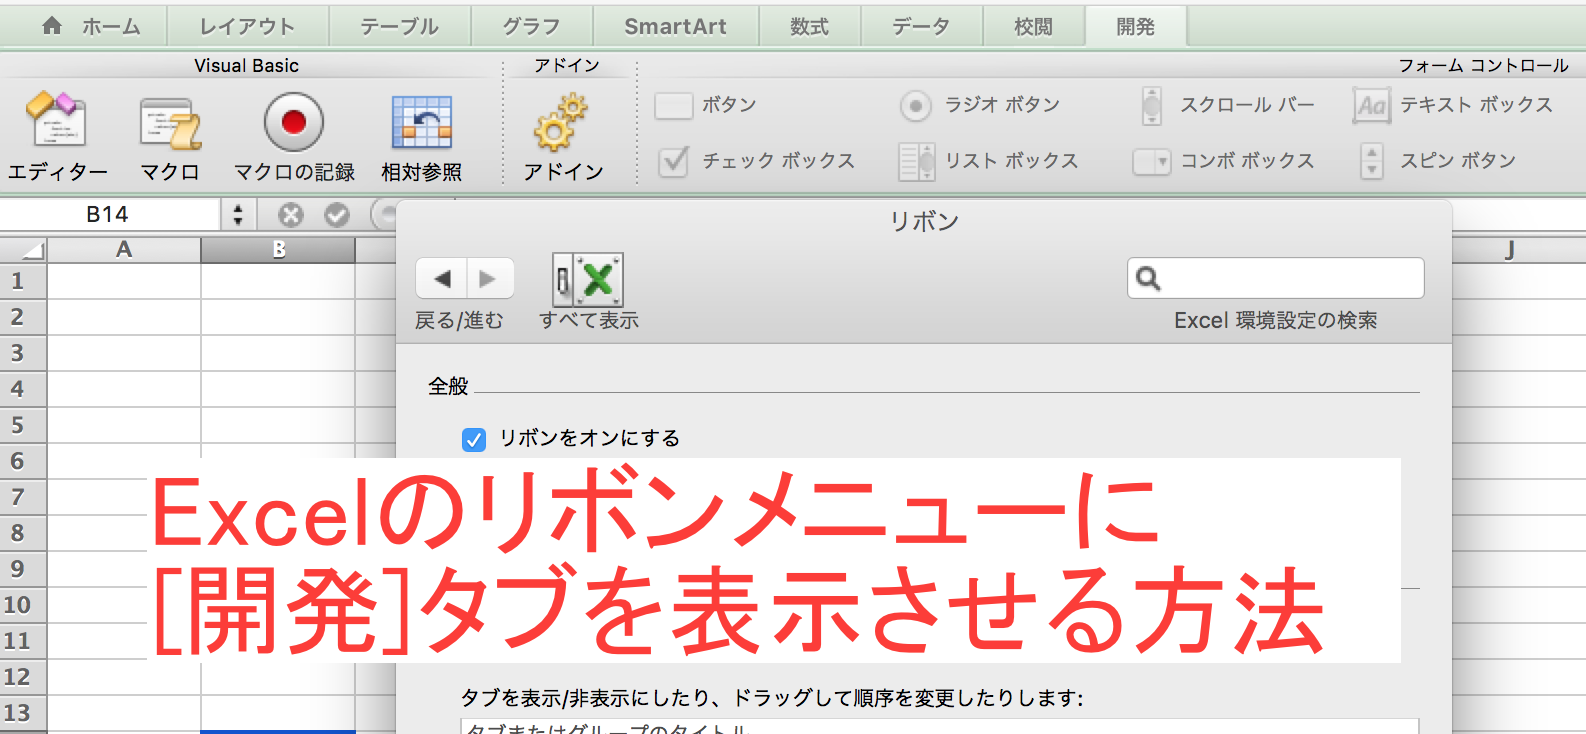Switch to the データ tab
The image size is (1586, 734).
tap(921, 27)
